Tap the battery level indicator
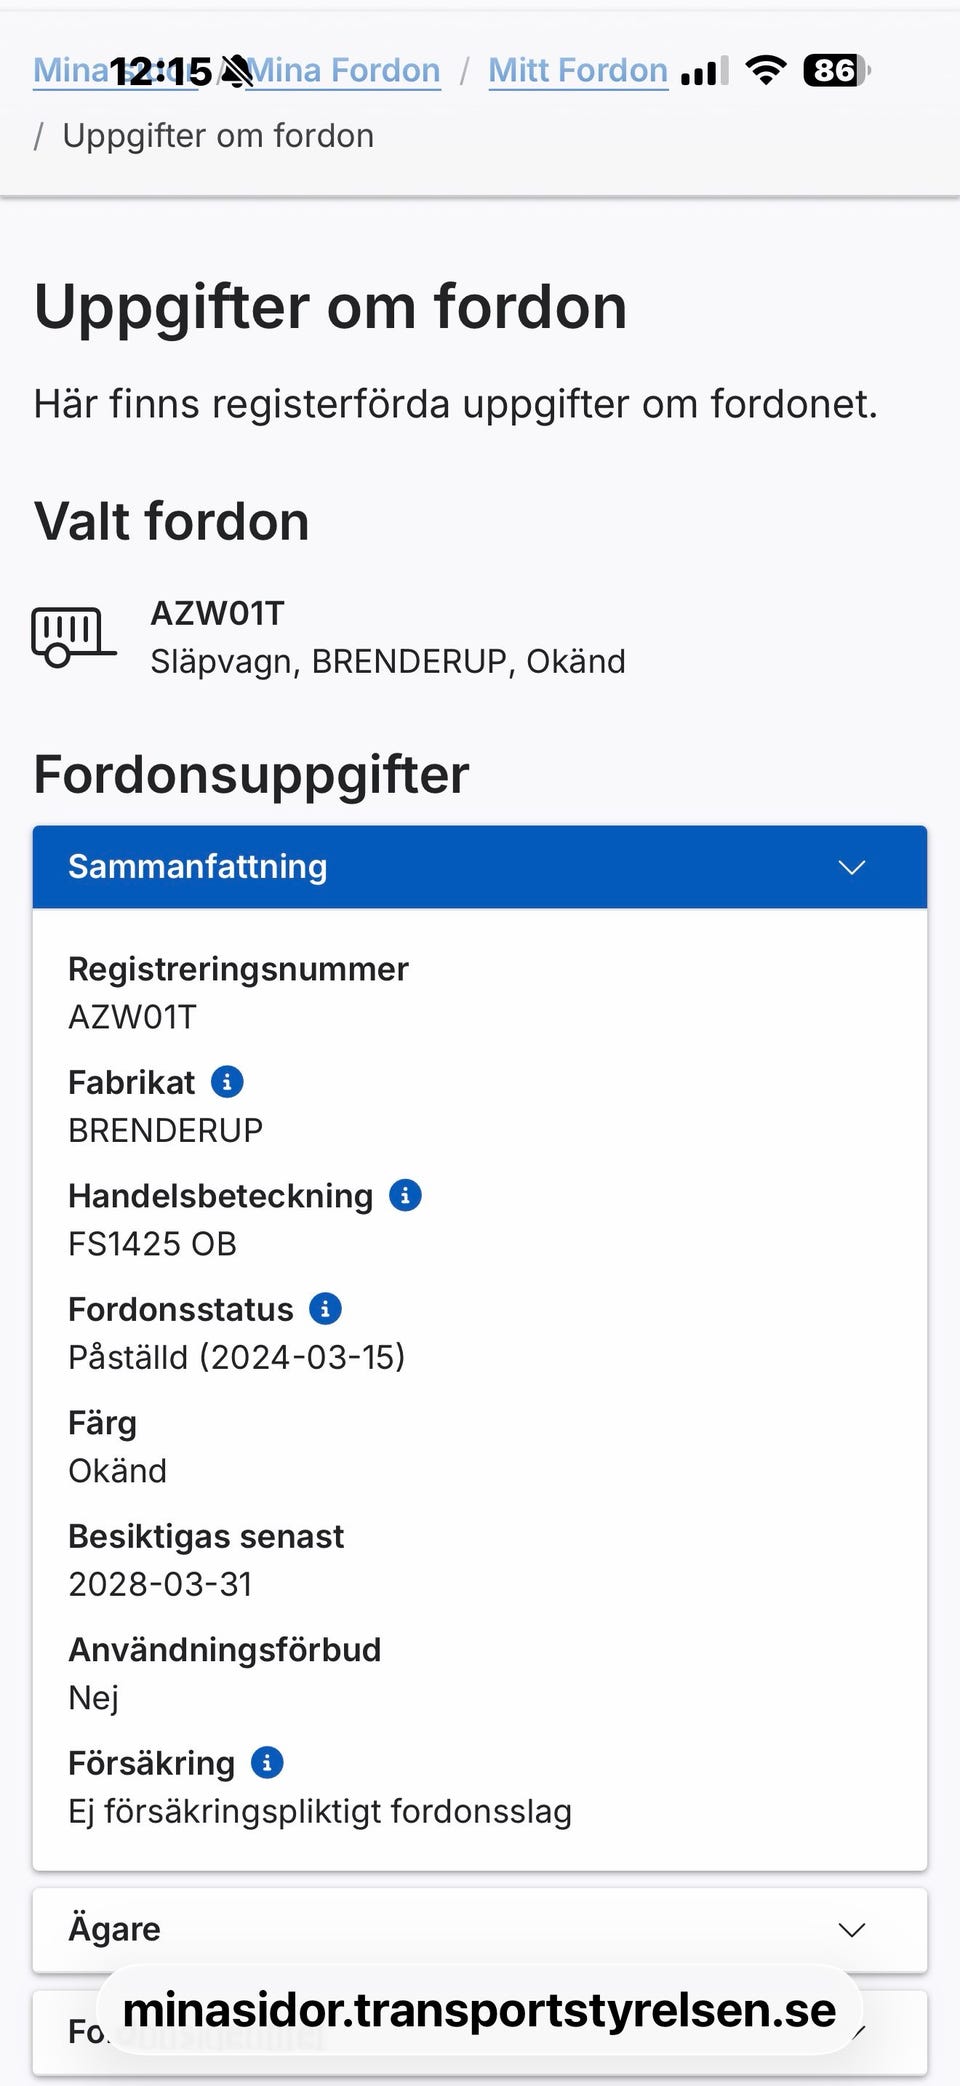 coord(836,70)
